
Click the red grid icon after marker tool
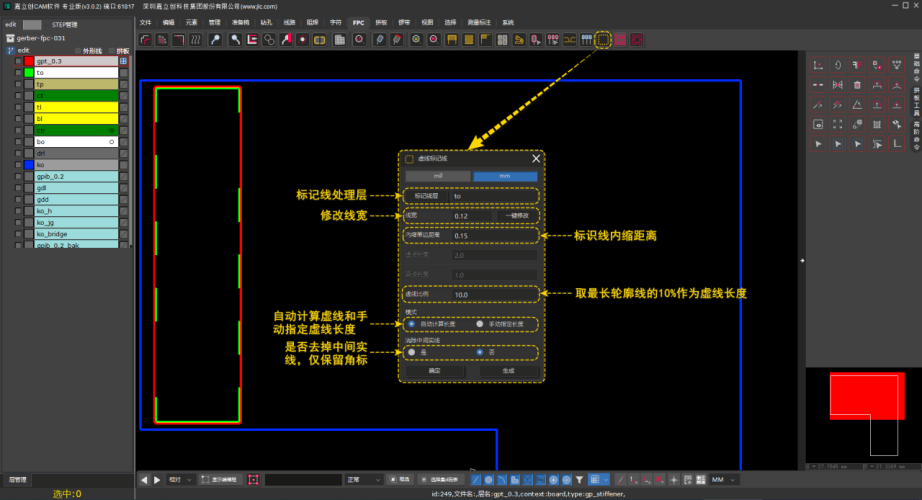click(620, 40)
